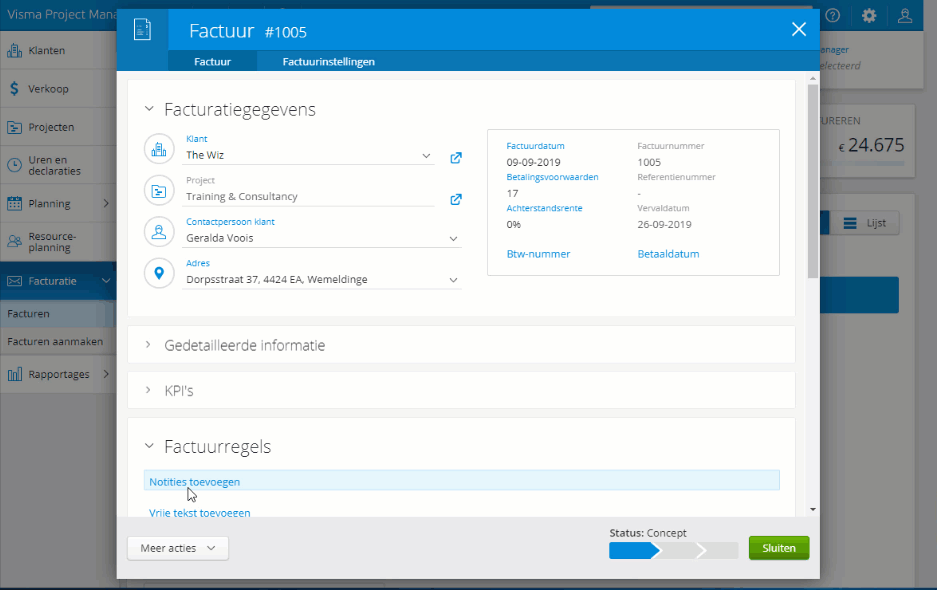Viewport: 937px width, 590px height.
Task: Click Notities toevoegen link
Action: 195,482
